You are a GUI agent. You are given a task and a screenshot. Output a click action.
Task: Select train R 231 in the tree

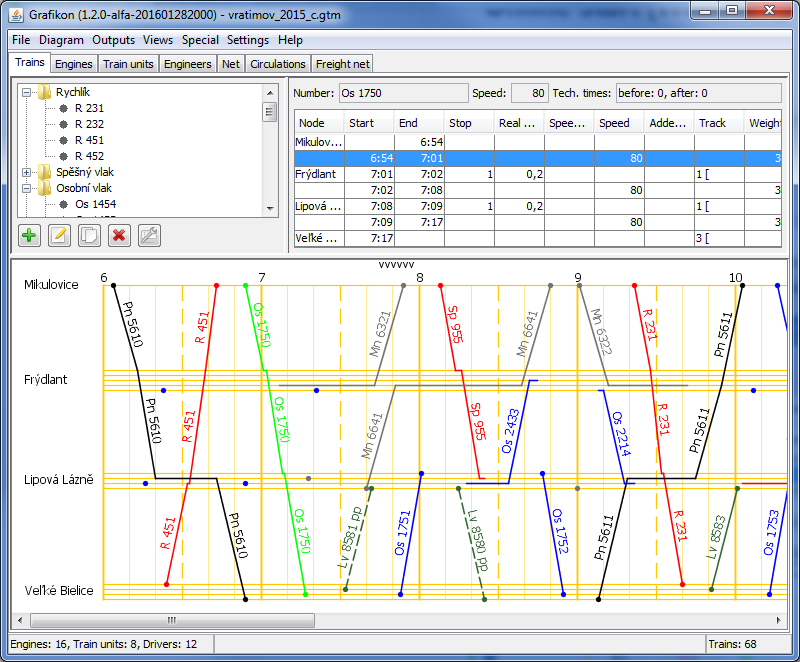point(89,108)
